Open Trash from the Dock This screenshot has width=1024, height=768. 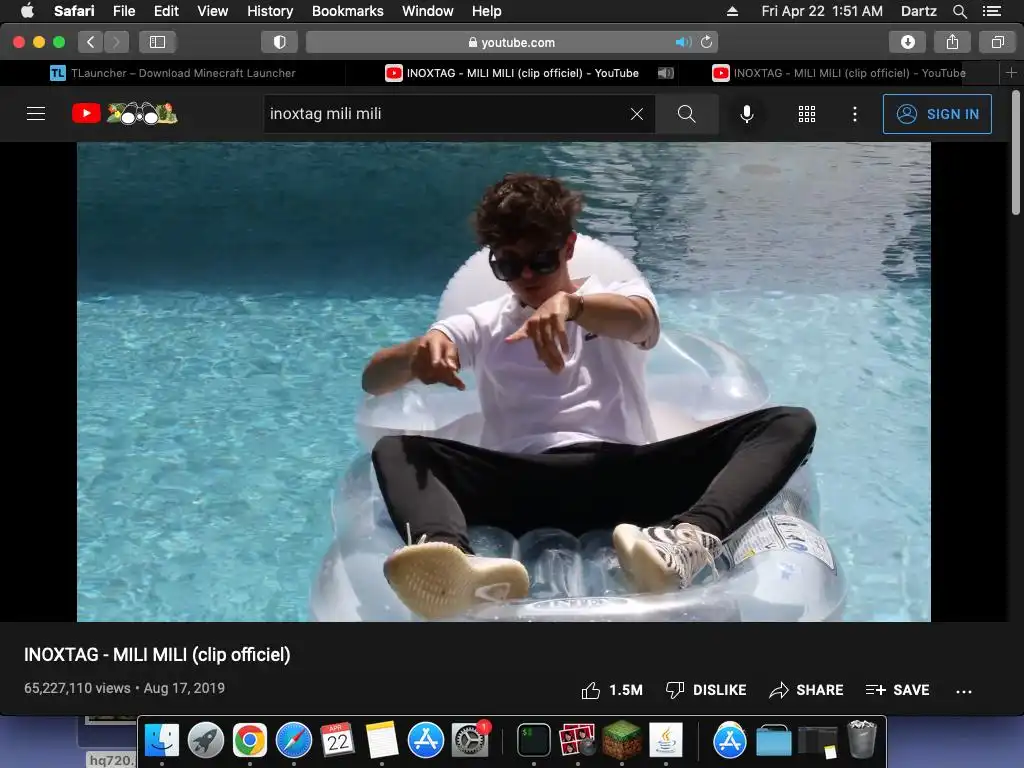(861, 740)
